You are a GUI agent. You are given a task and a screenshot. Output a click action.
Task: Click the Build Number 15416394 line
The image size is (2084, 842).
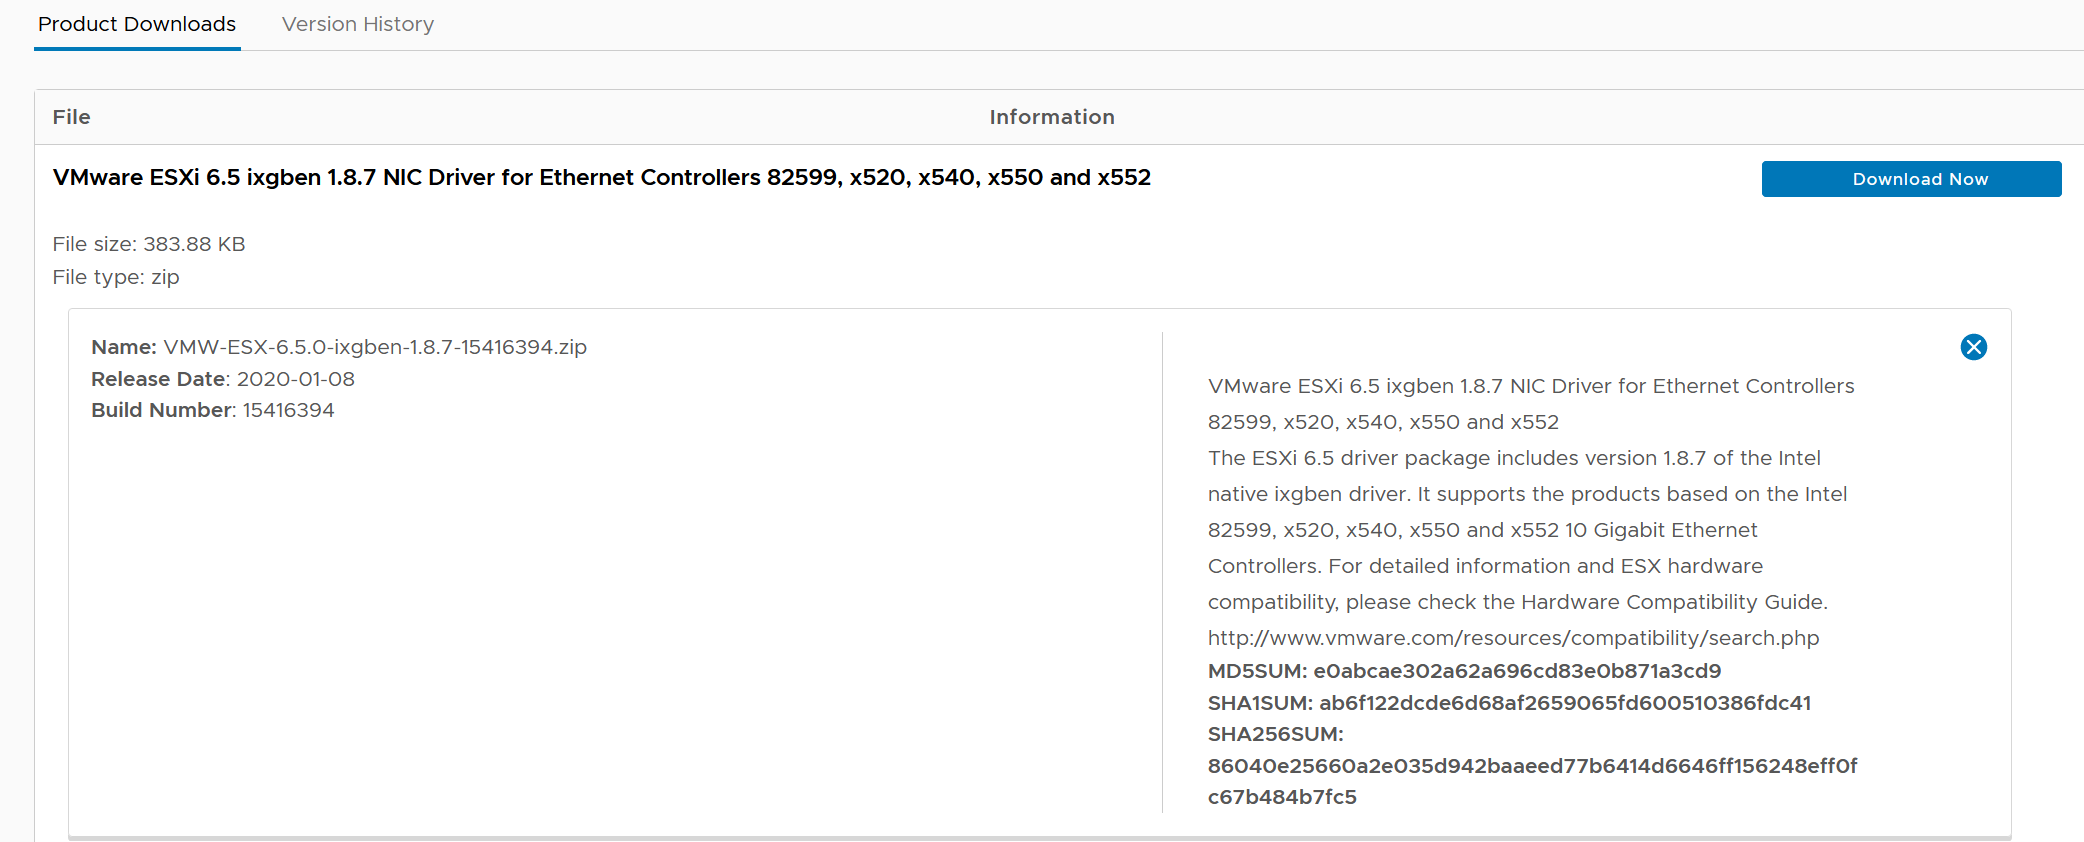tap(213, 410)
